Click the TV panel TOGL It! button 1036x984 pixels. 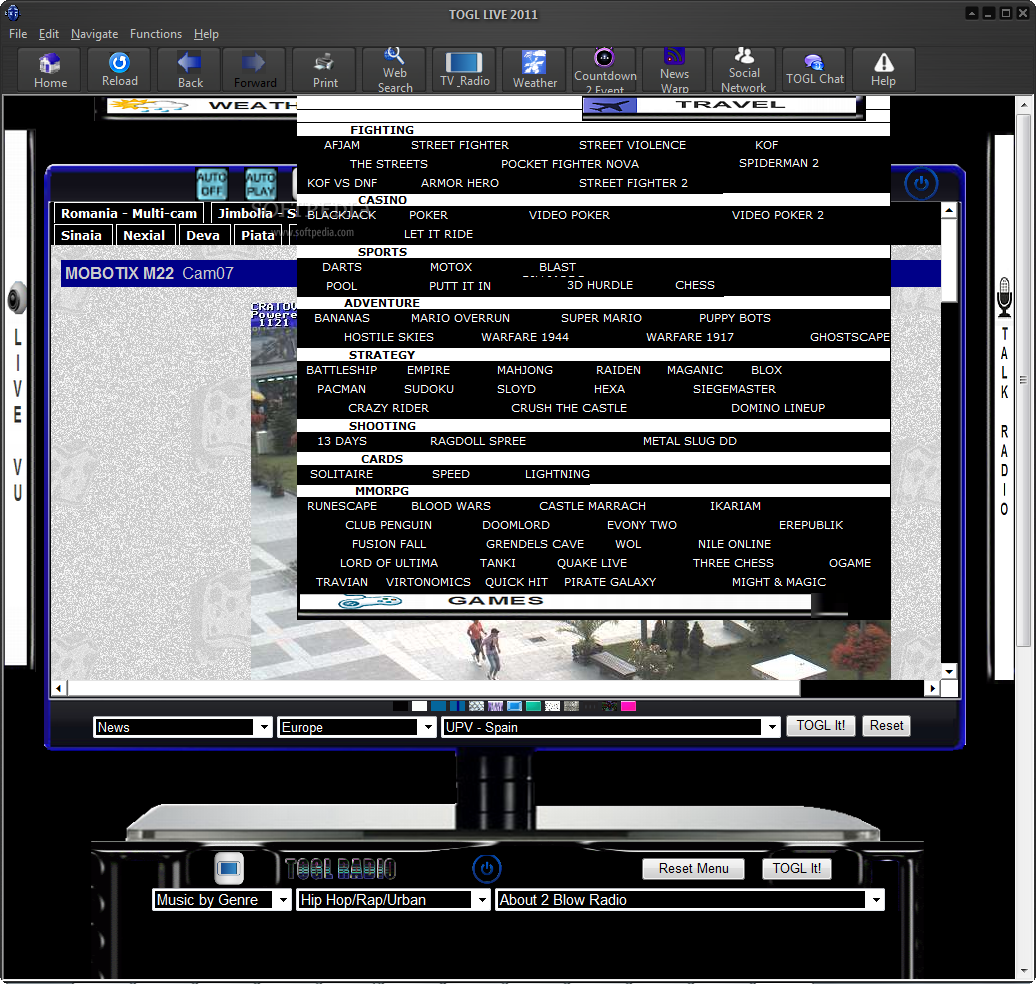pos(821,726)
